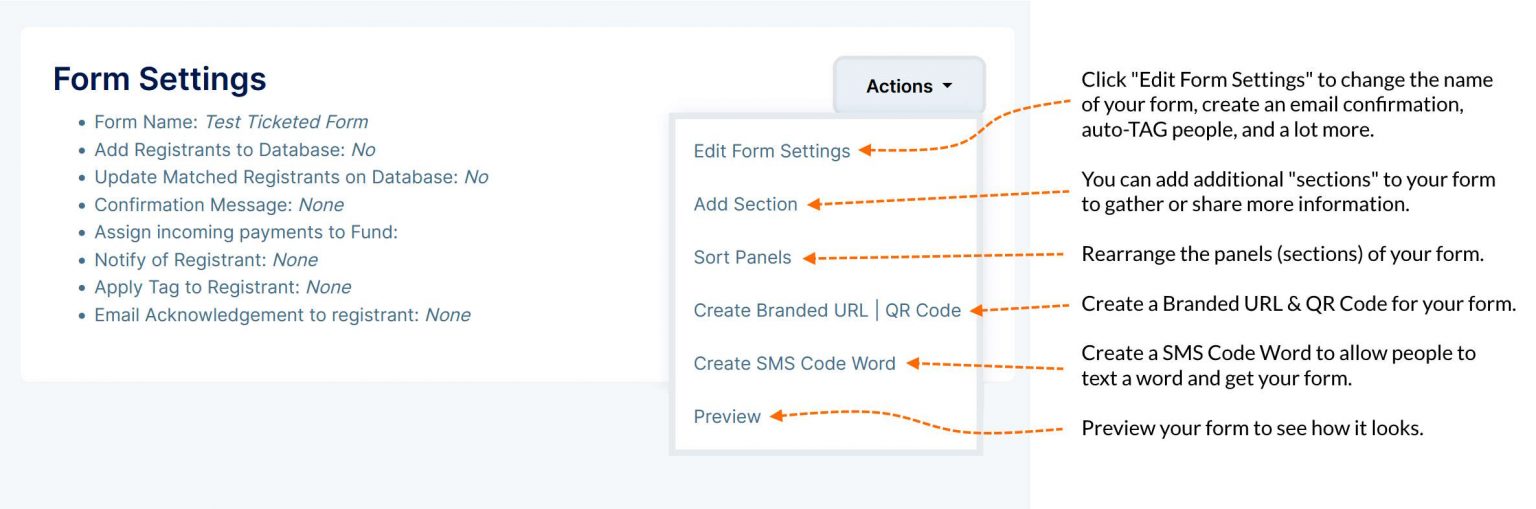Select Create Branded URL | QR Code
1536x509 pixels.
pyautogui.click(x=827, y=310)
